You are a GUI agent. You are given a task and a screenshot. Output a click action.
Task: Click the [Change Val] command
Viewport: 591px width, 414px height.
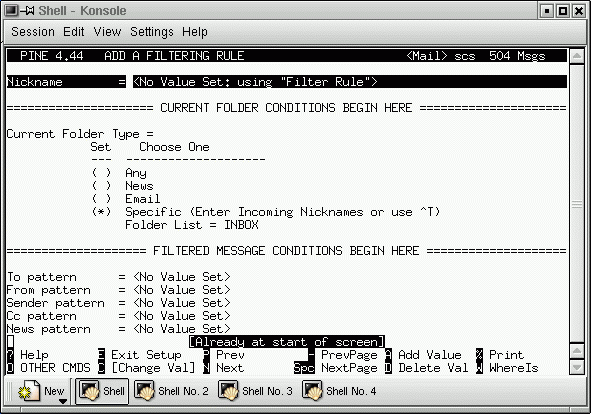pyautogui.click(x=147, y=368)
